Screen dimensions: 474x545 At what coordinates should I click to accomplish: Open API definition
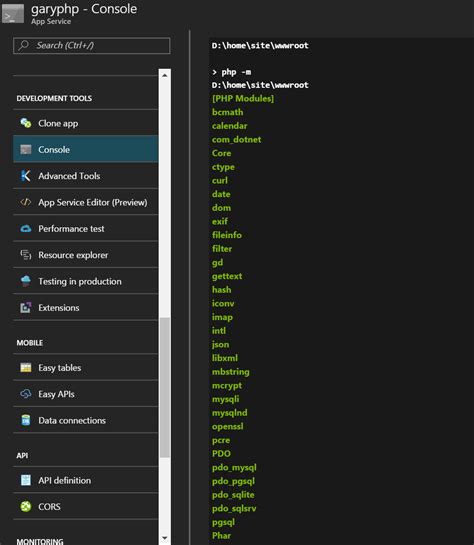coord(85,480)
